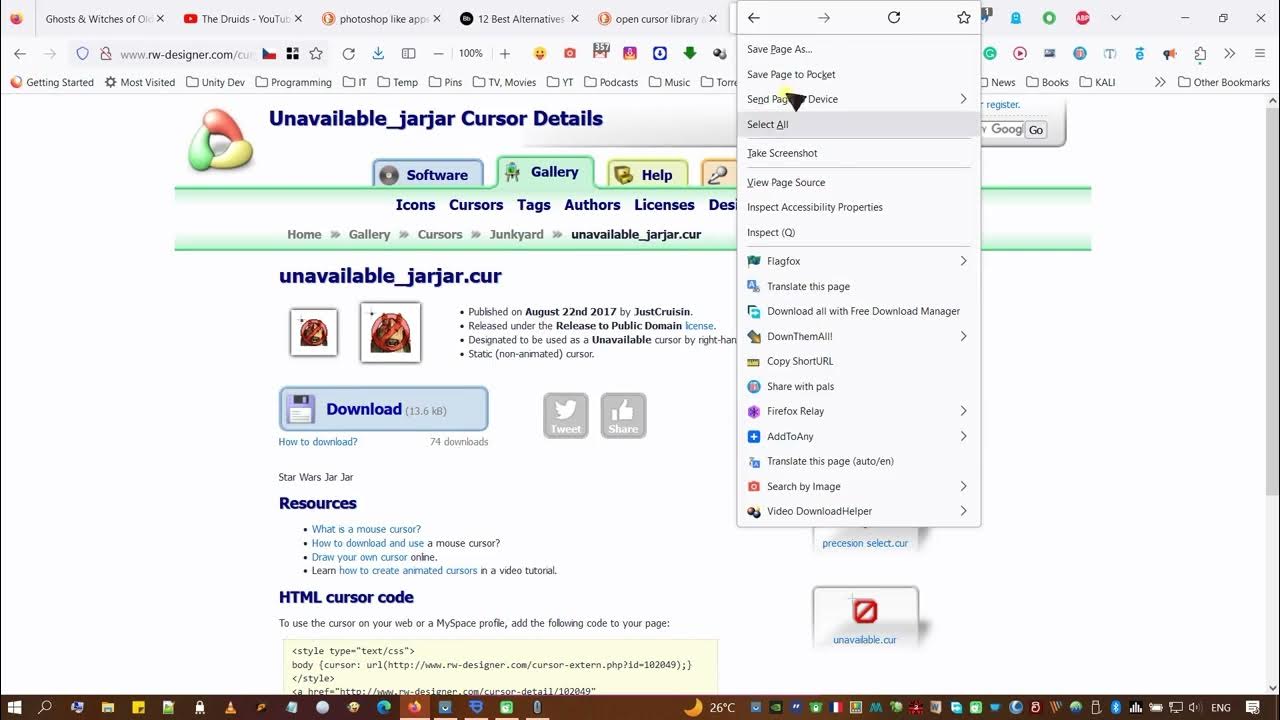Show more bookmarks via the bookmarks overflow chevrons
This screenshot has width=1280, height=720.
[1160, 82]
